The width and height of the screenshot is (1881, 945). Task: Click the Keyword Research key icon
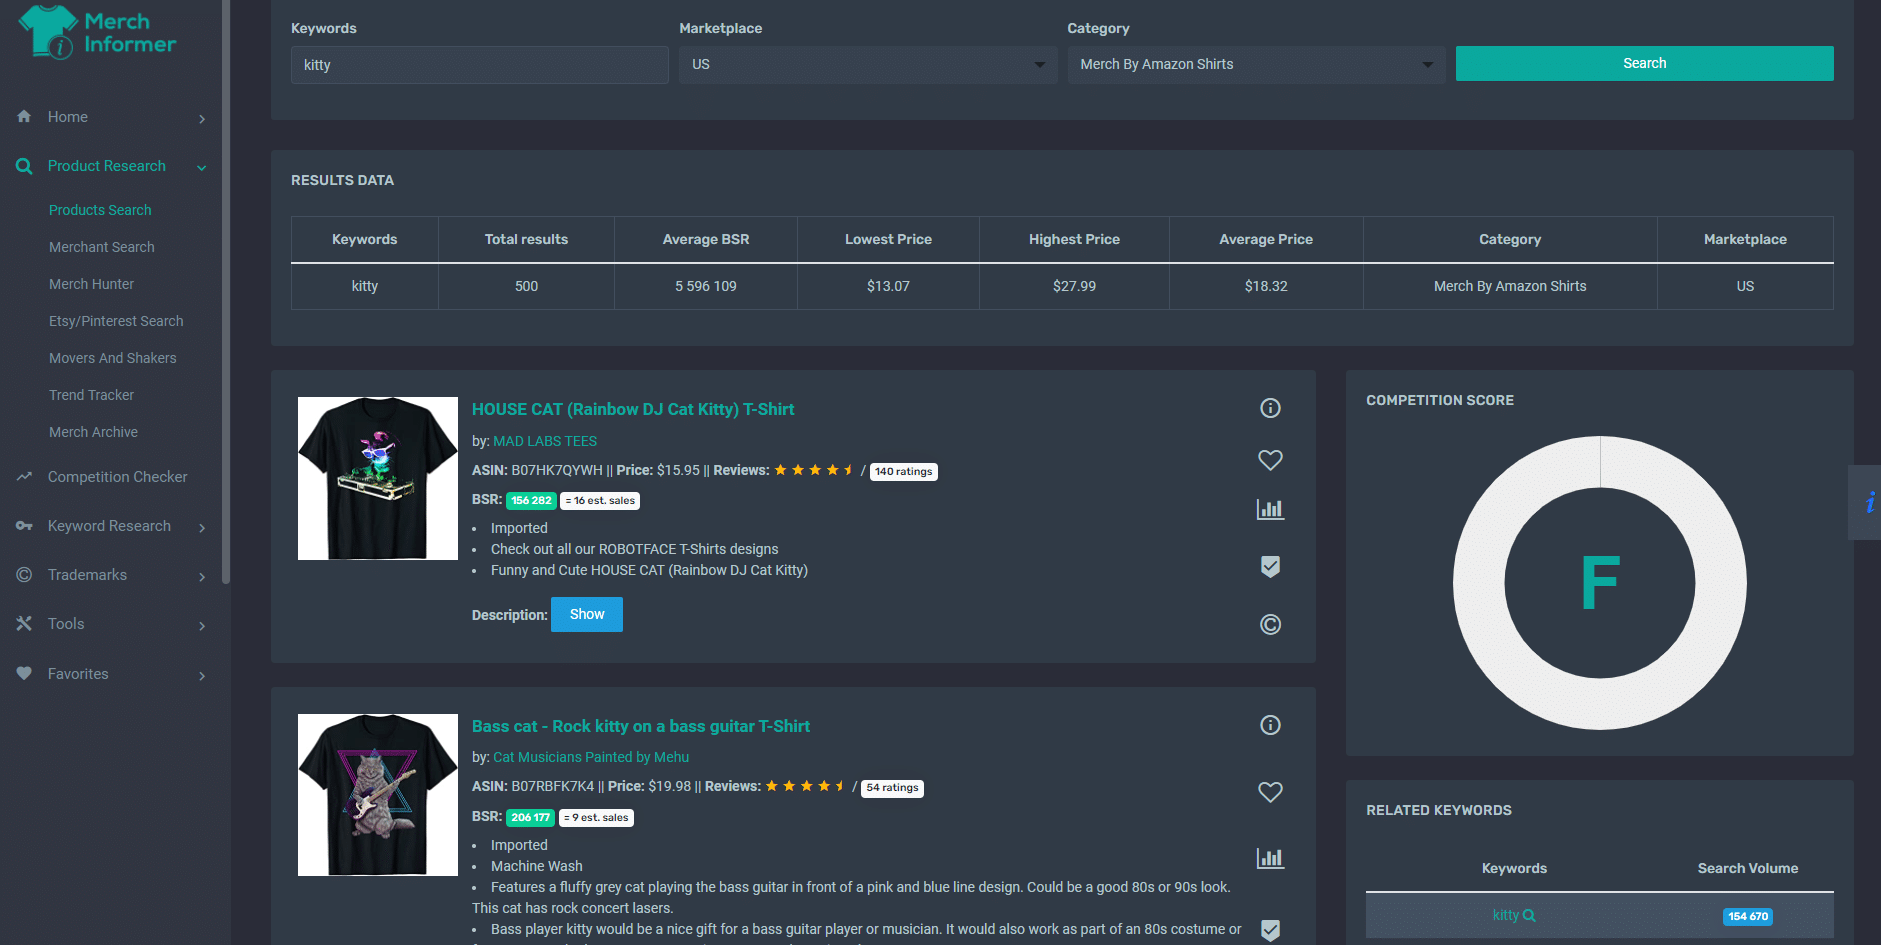(24, 526)
